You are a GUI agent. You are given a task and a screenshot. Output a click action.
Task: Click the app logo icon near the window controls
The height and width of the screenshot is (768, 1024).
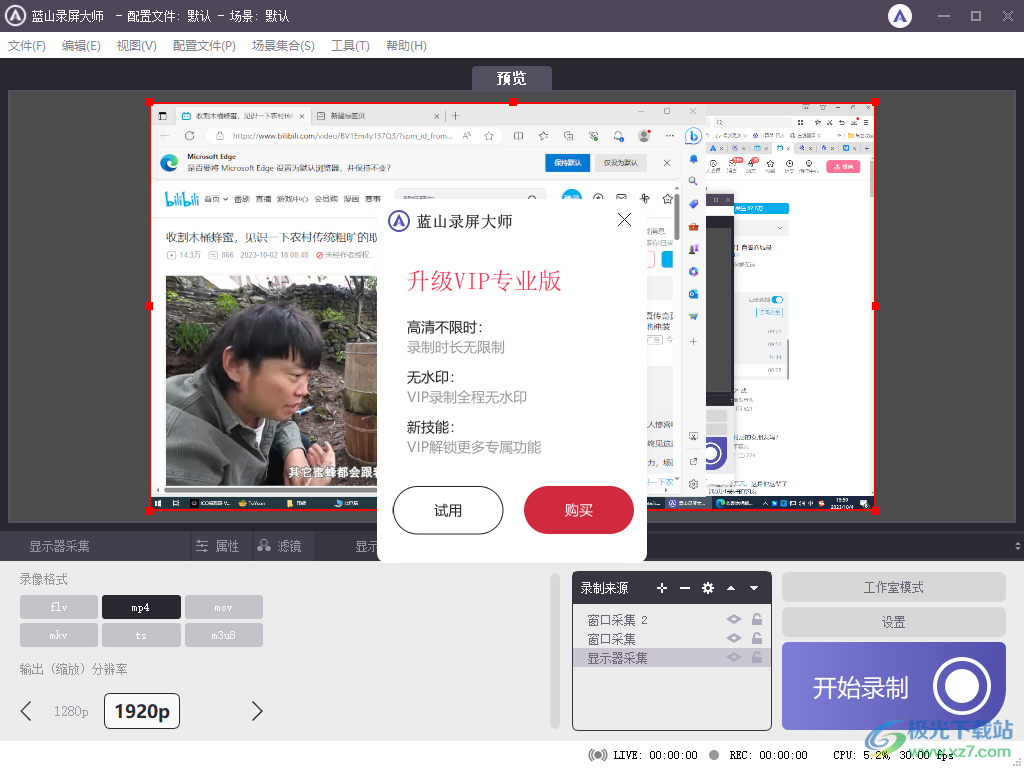[x=899, y=15]
